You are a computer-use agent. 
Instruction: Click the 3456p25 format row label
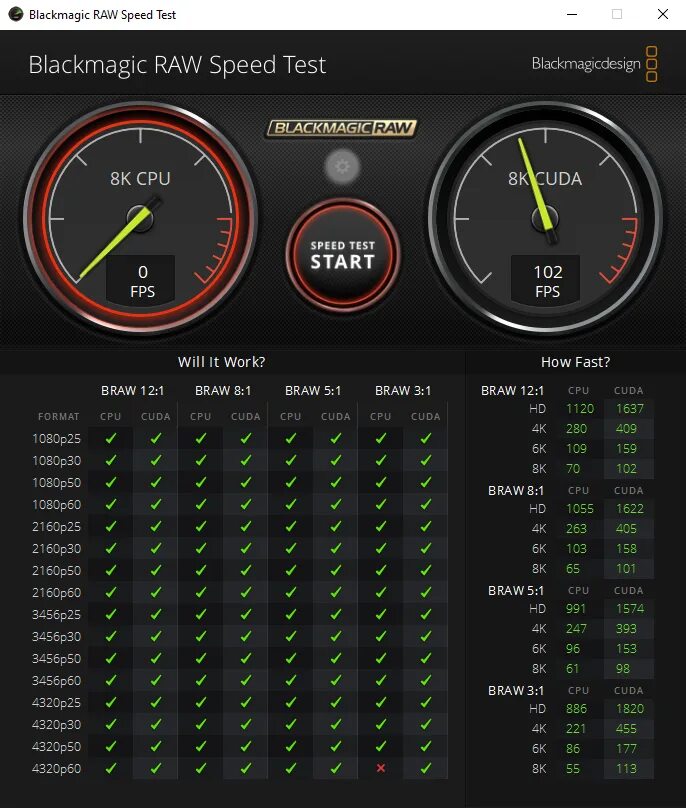[x=56, y=615]
